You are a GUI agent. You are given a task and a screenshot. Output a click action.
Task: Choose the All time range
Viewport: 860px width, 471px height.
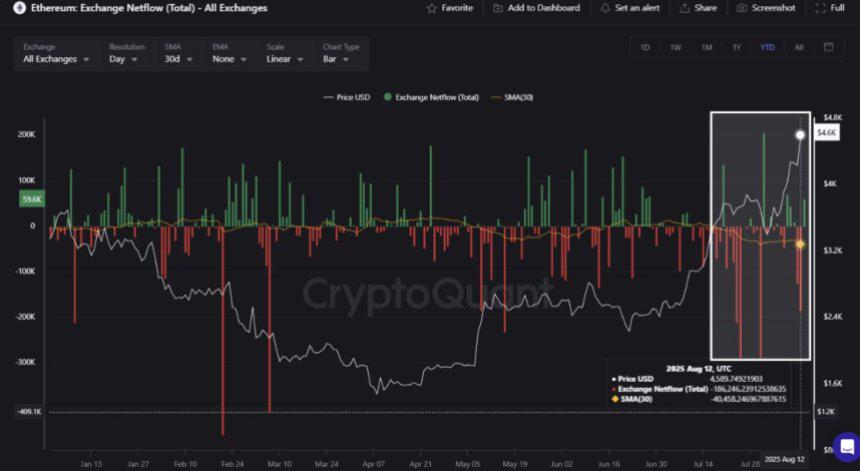[798, 47]
